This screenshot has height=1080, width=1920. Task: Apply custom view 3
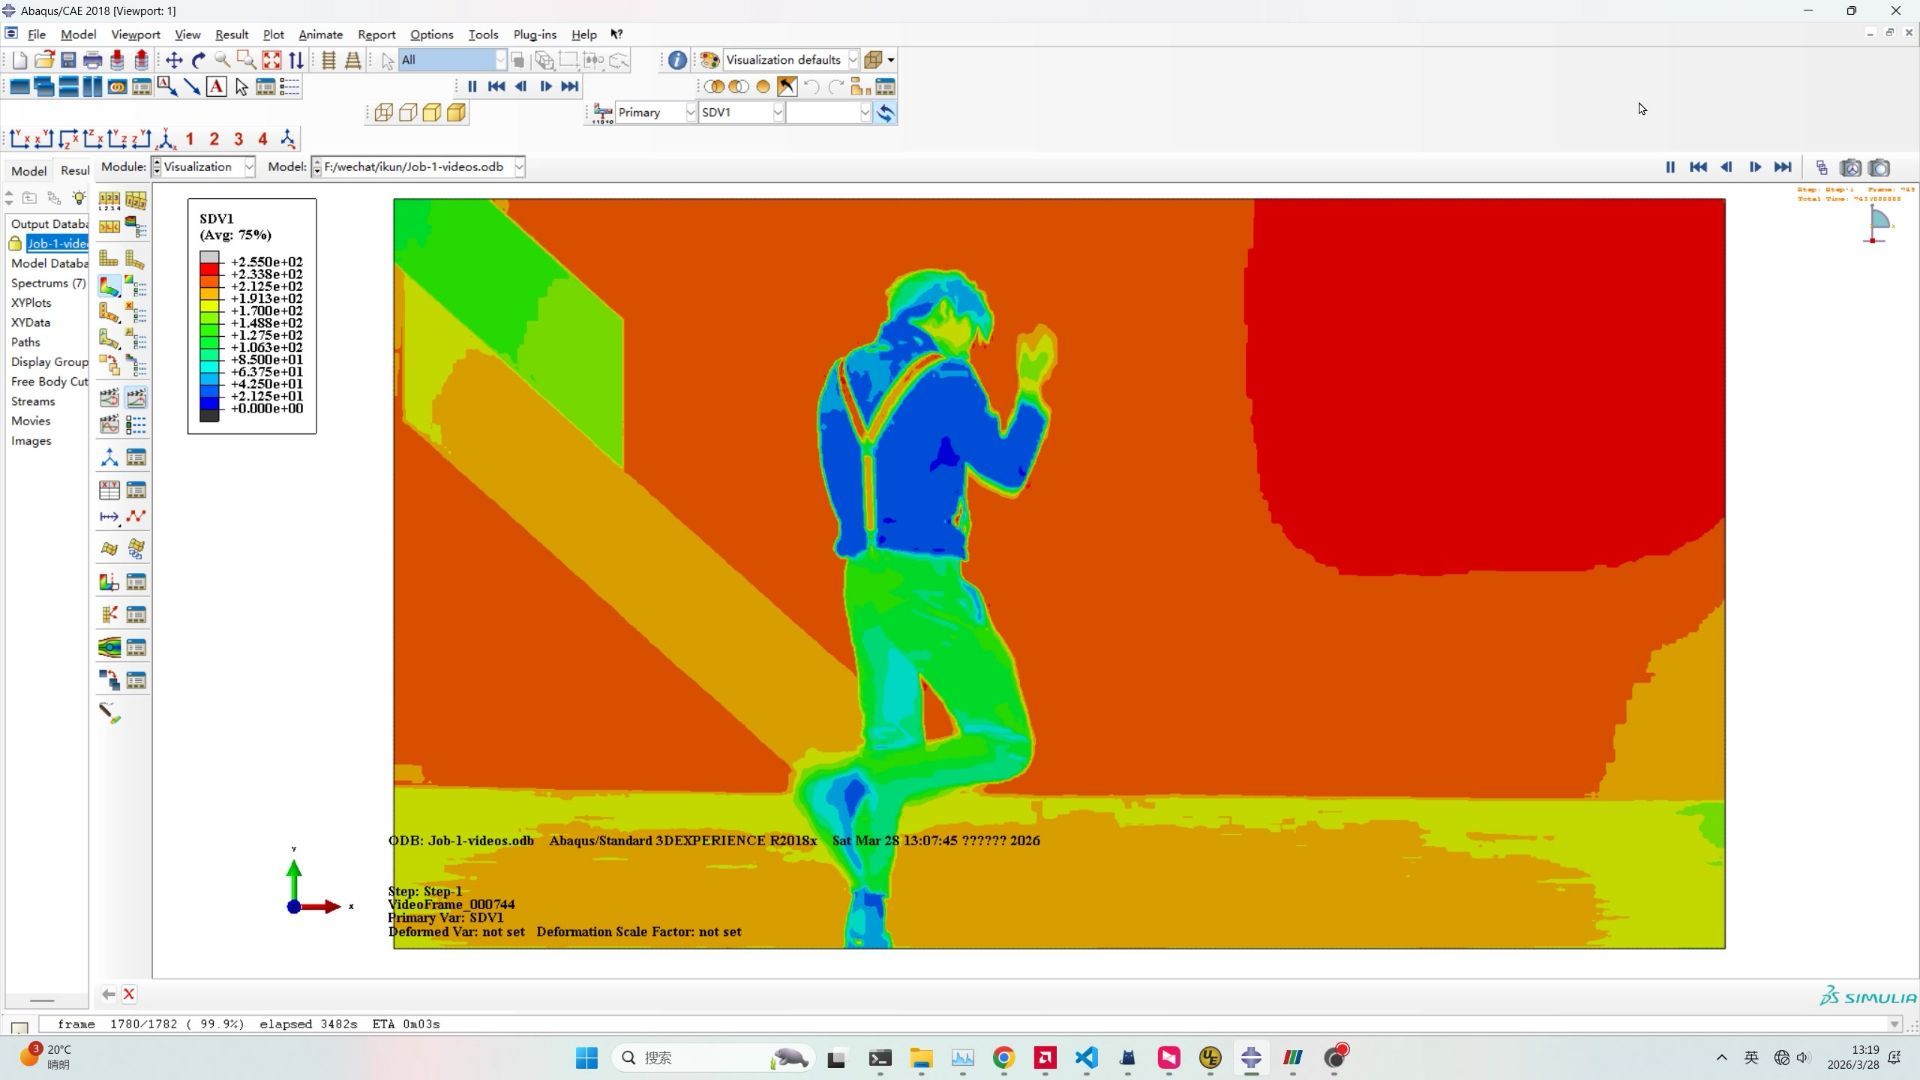[x=238, y=139]
